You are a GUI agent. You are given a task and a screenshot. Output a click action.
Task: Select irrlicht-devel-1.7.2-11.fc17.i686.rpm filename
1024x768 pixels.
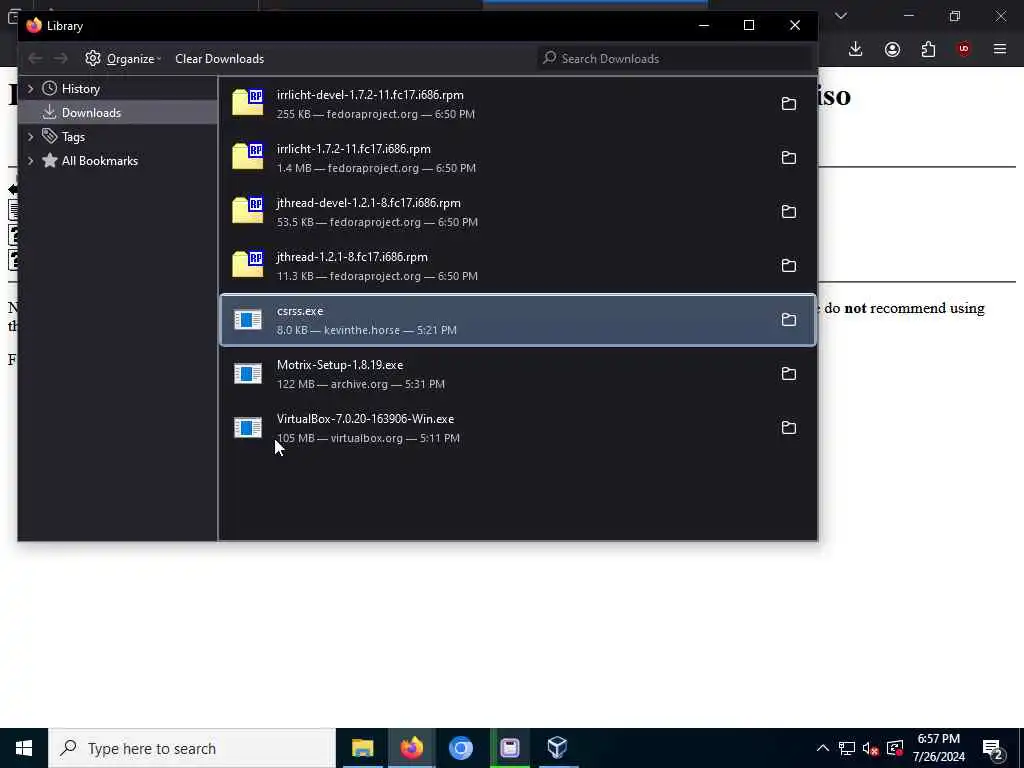[370, 95]
